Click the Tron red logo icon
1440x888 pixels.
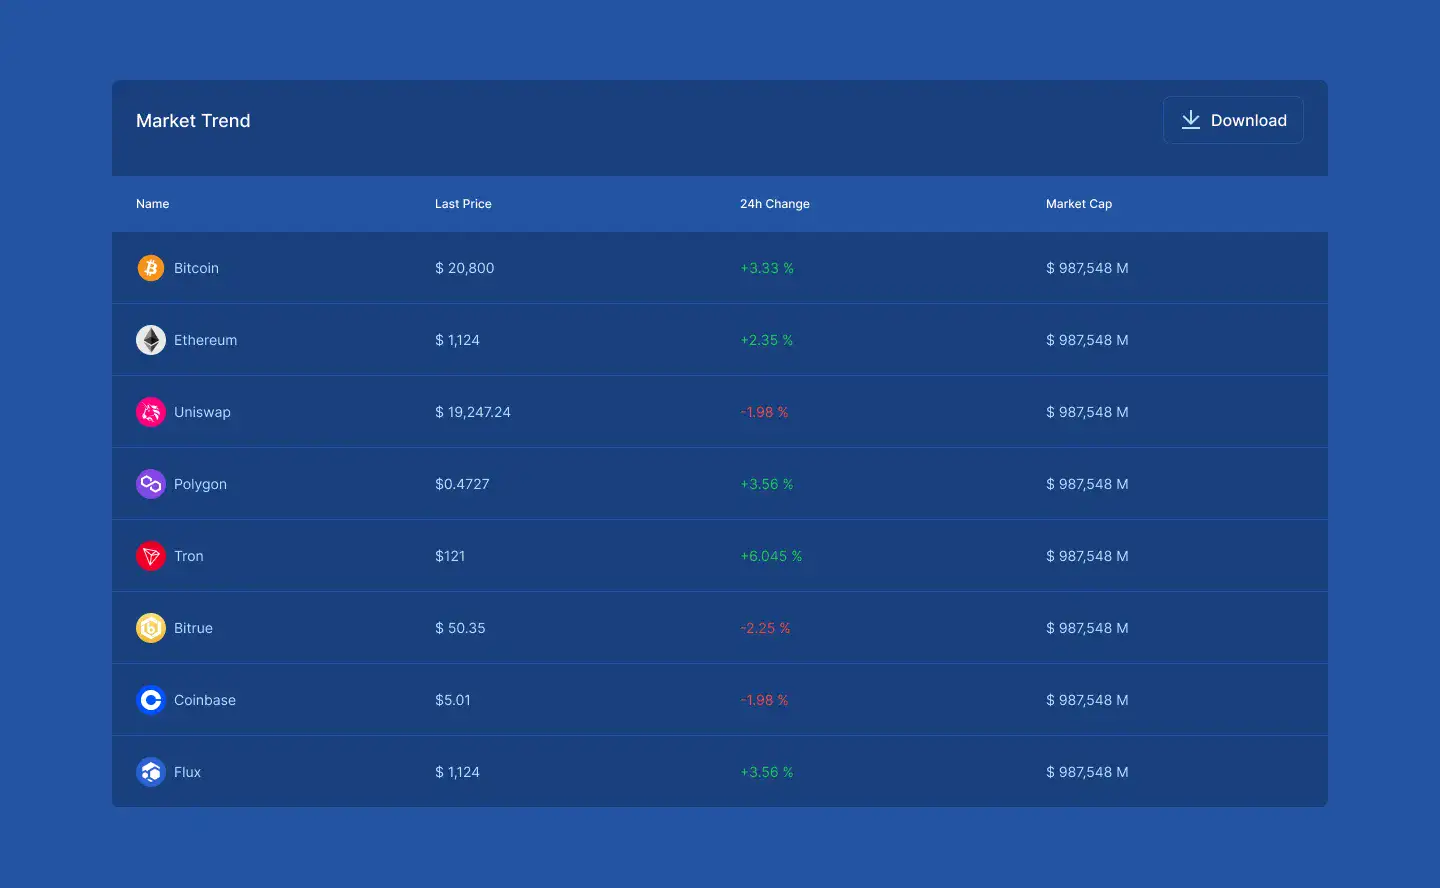(x=151, y=556)
